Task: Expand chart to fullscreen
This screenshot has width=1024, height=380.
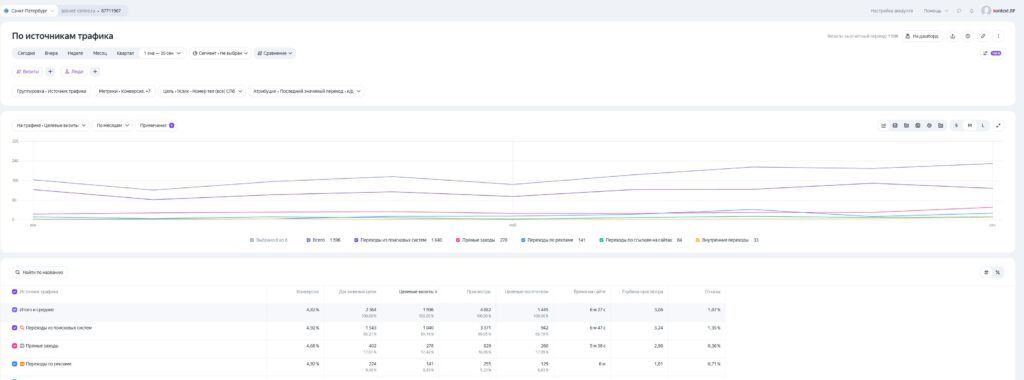Action: (x=999, y=125)
